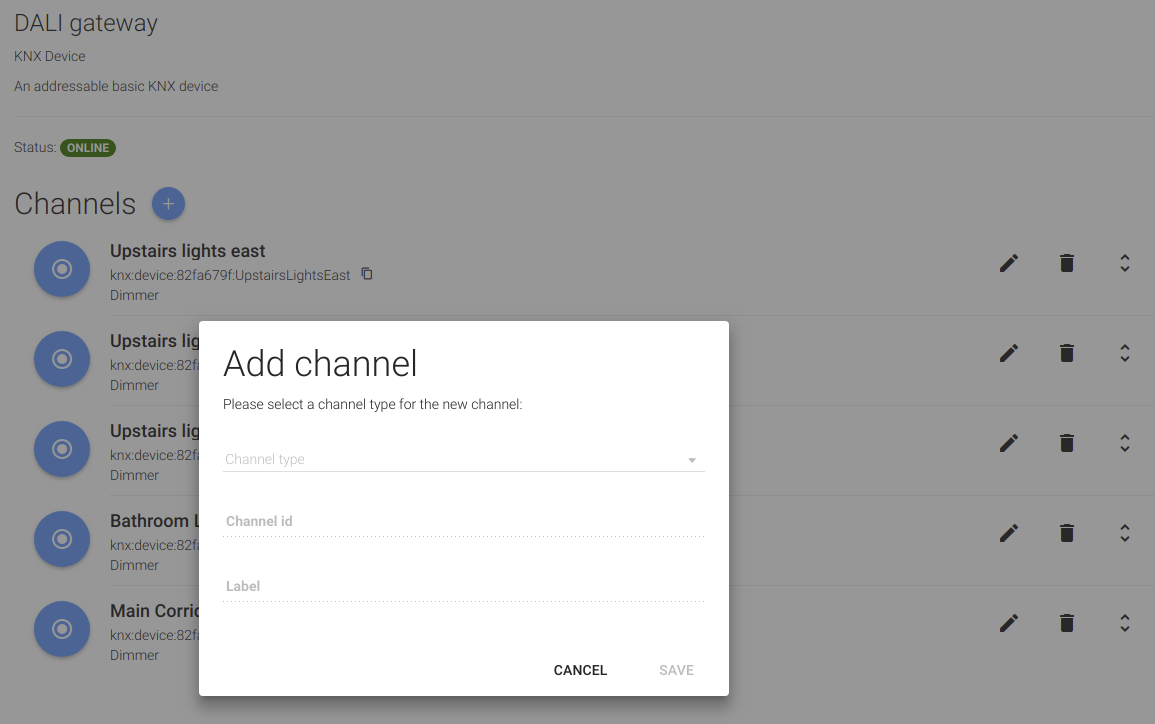Expand the Bathroom channel details

[x=1125, y=533]
